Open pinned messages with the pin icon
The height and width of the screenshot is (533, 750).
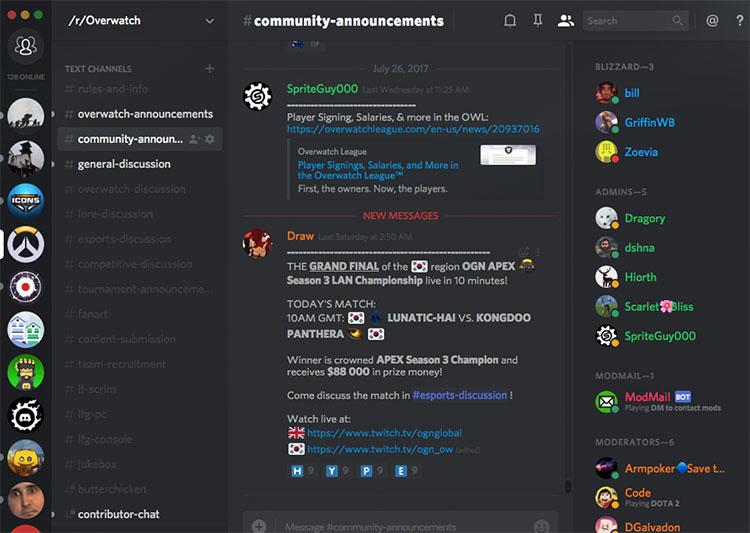pos(538,21)
